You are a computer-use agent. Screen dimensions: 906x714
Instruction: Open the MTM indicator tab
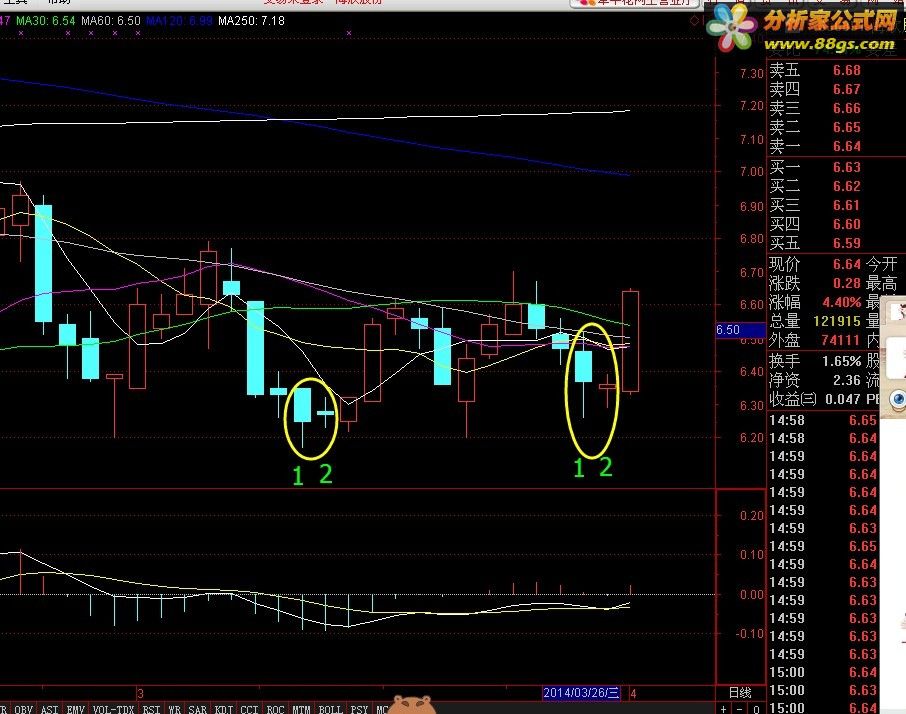tap(301, 708)
